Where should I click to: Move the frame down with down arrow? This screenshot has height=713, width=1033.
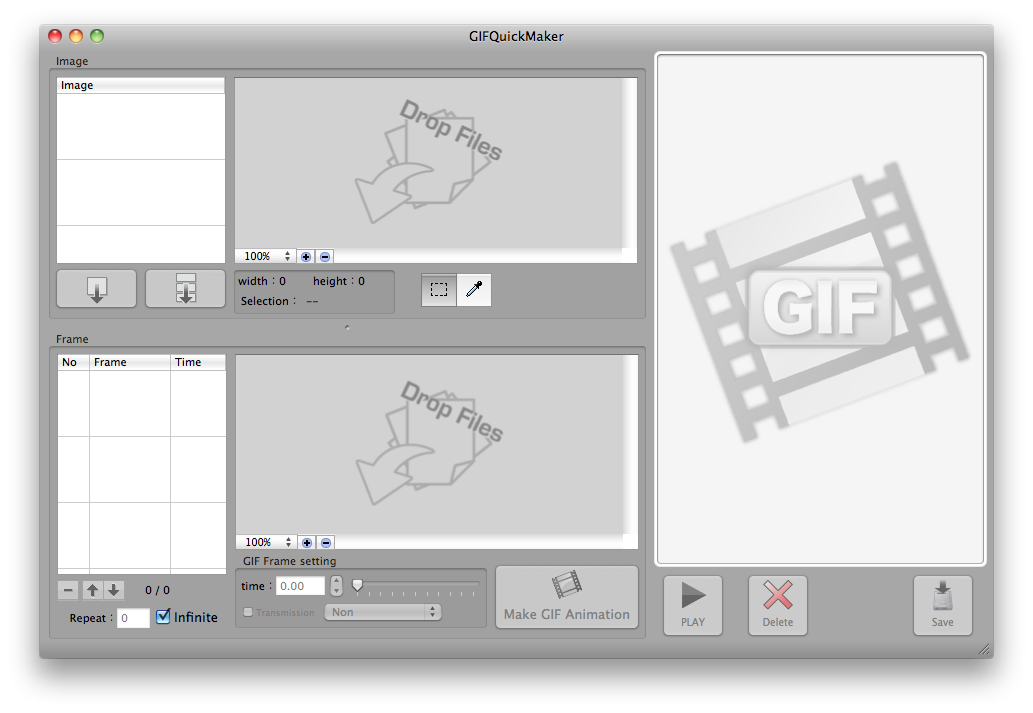click(x=113, y=590)
